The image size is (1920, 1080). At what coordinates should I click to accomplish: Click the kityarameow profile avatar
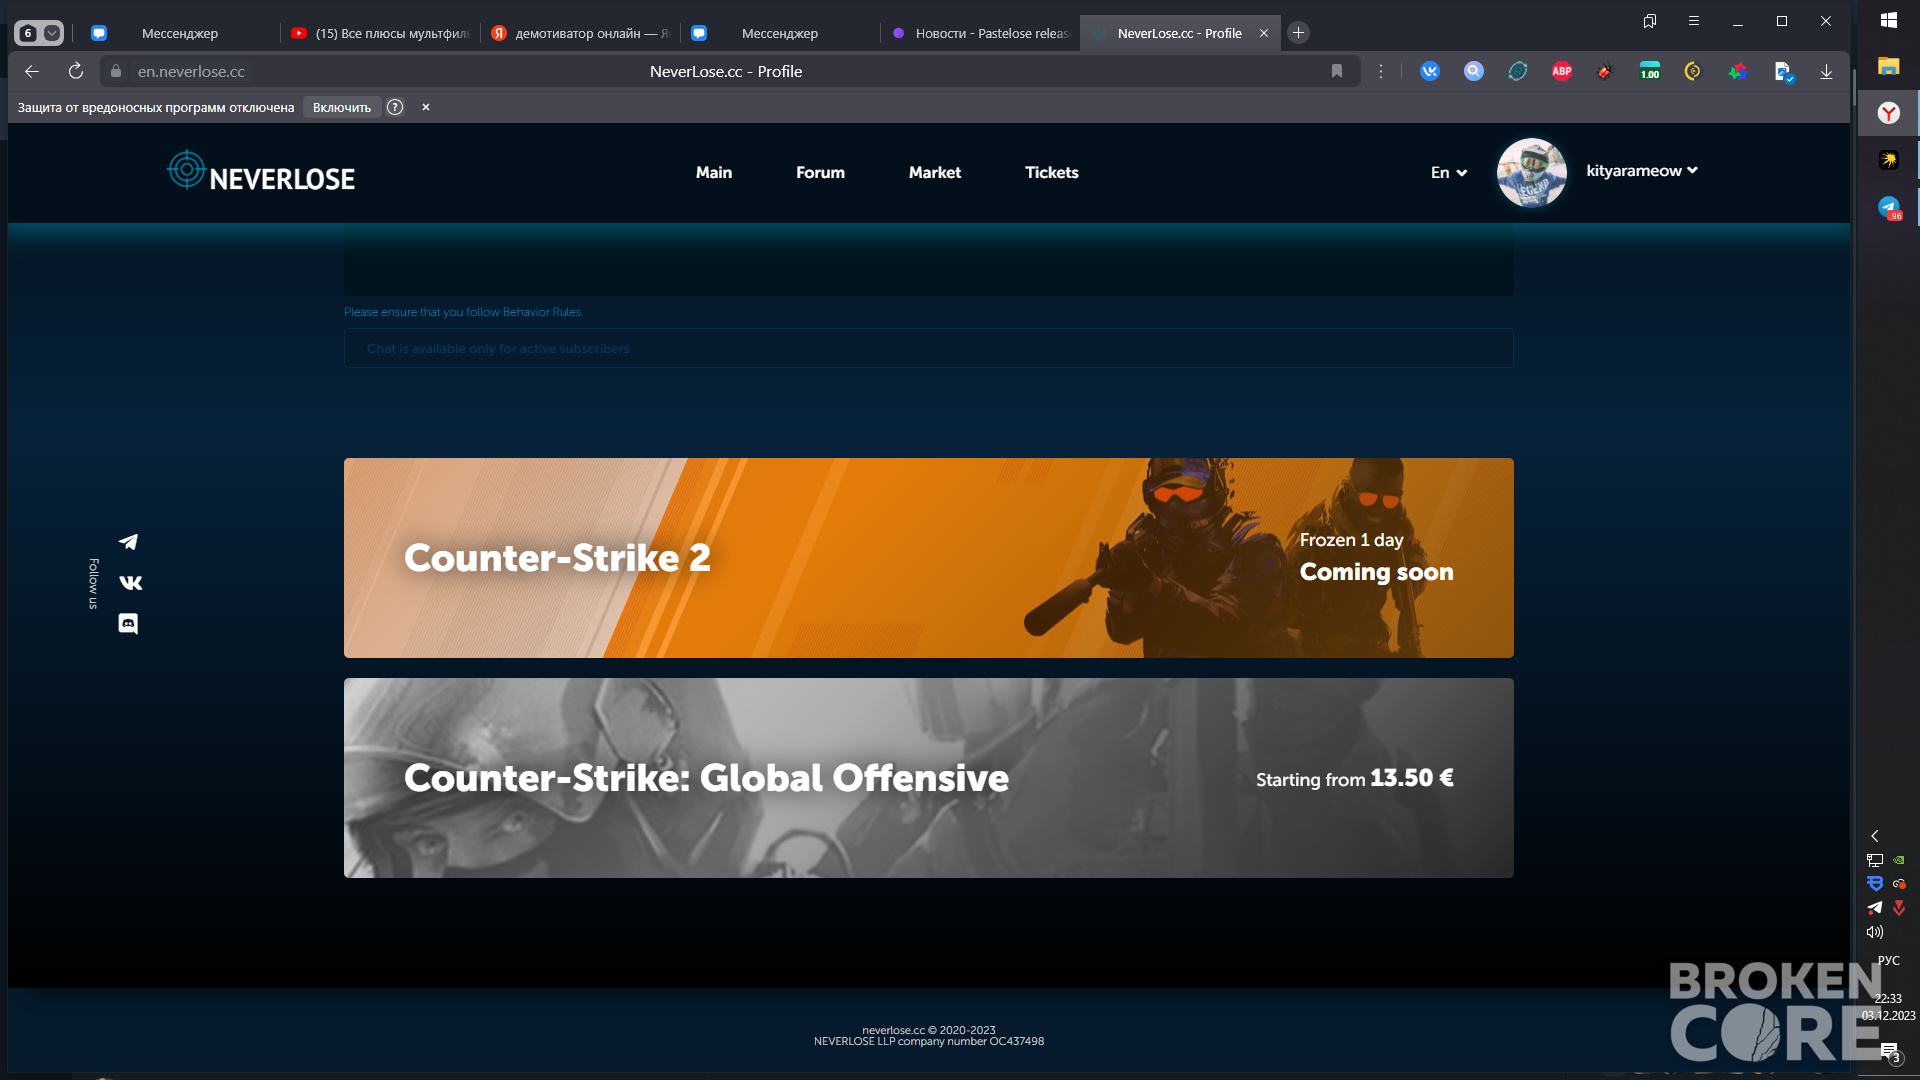1531,172
